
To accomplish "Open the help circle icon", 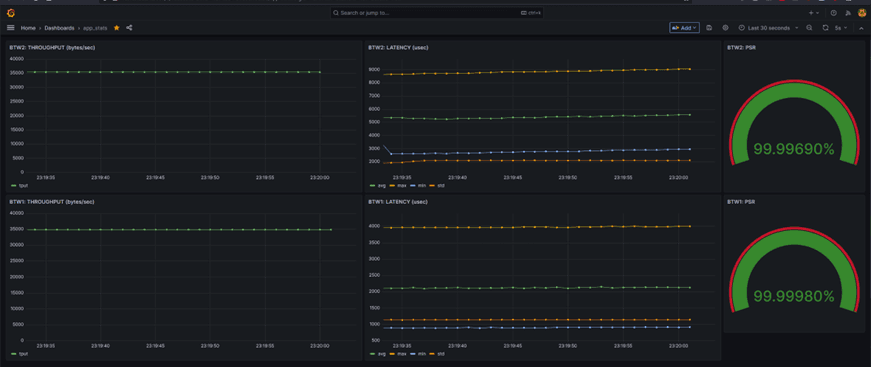I will point(834,13).
